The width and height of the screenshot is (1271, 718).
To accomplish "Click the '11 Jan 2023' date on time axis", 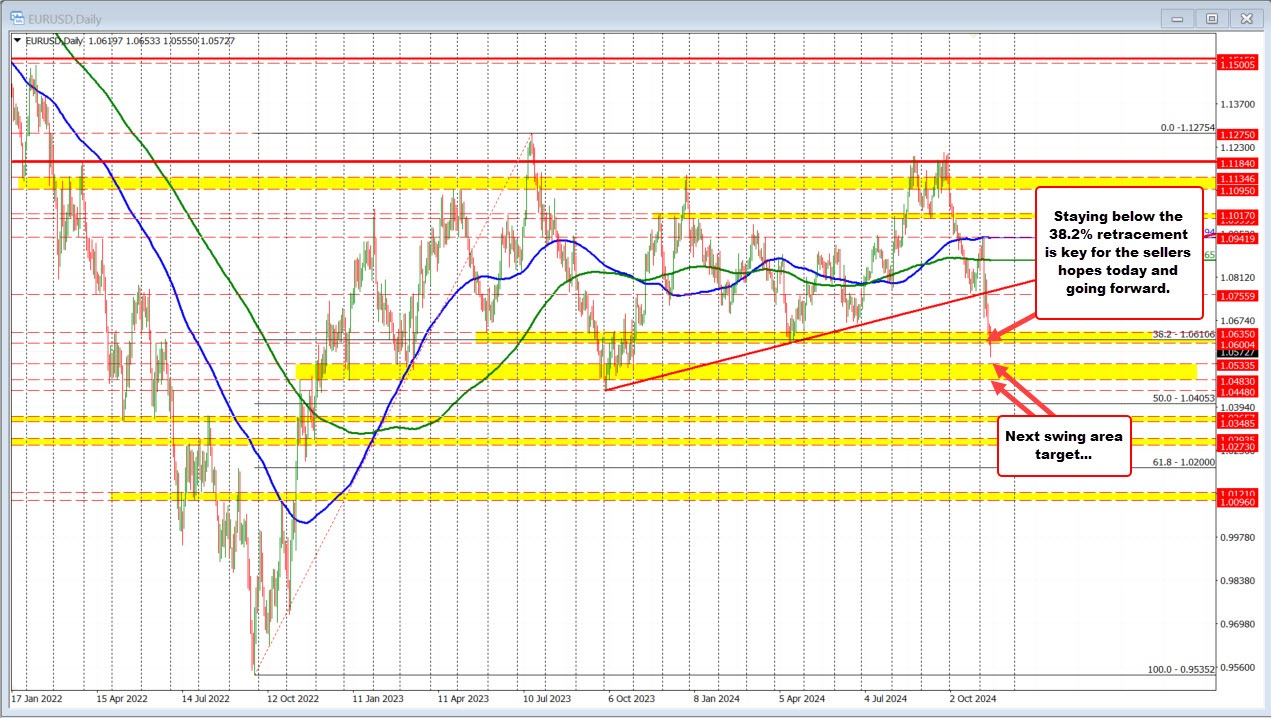I will pyautogui.click(x=379, y=697).
